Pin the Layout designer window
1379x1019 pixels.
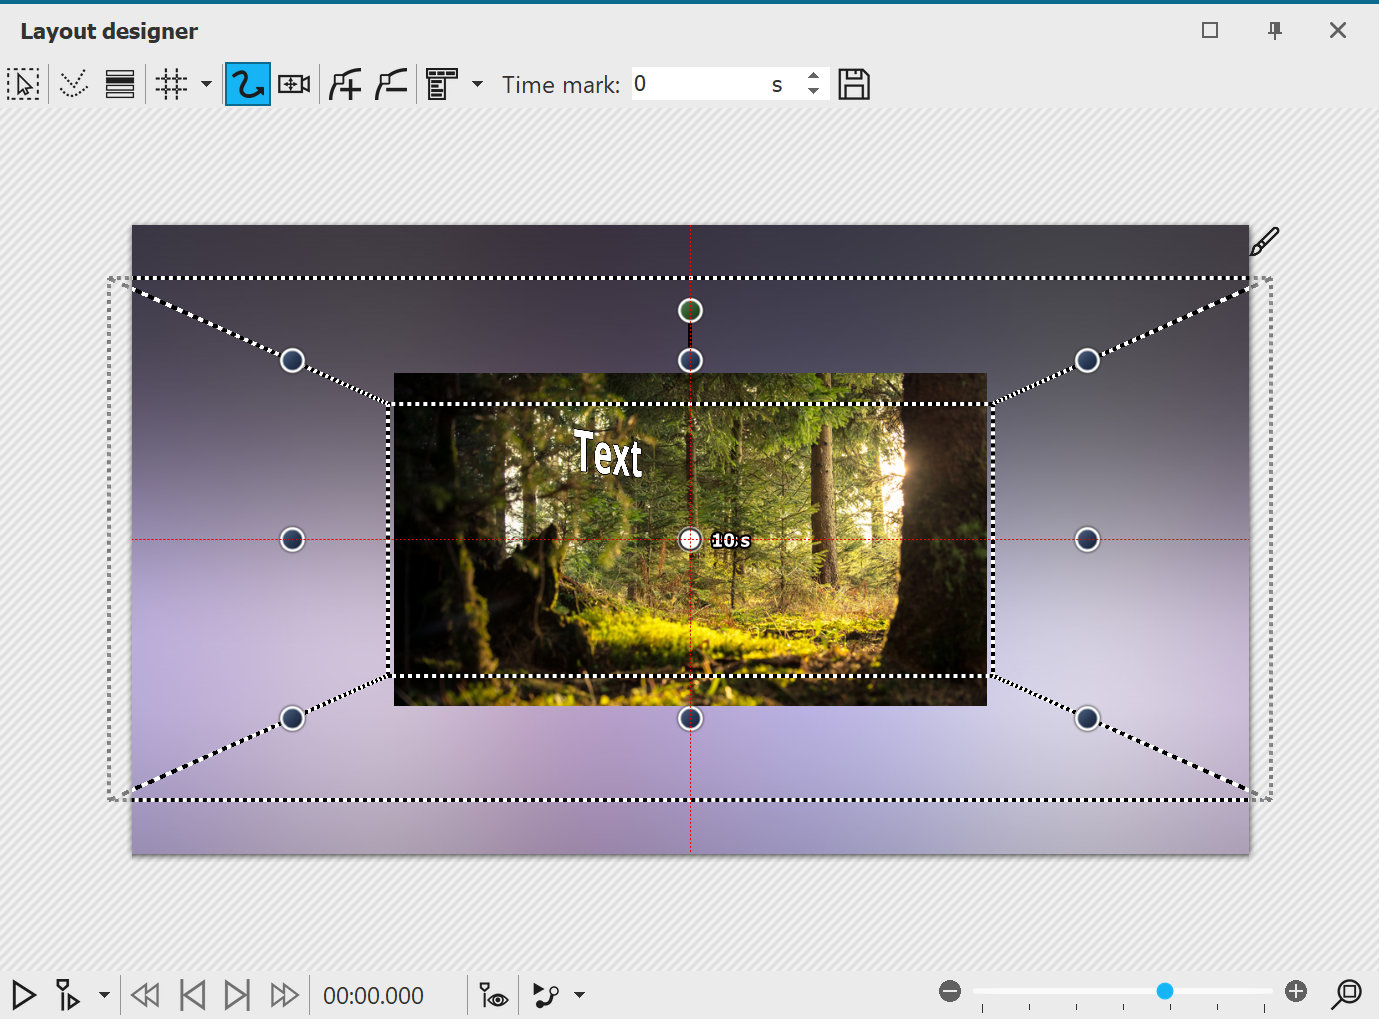click(x=1275, y=30)
